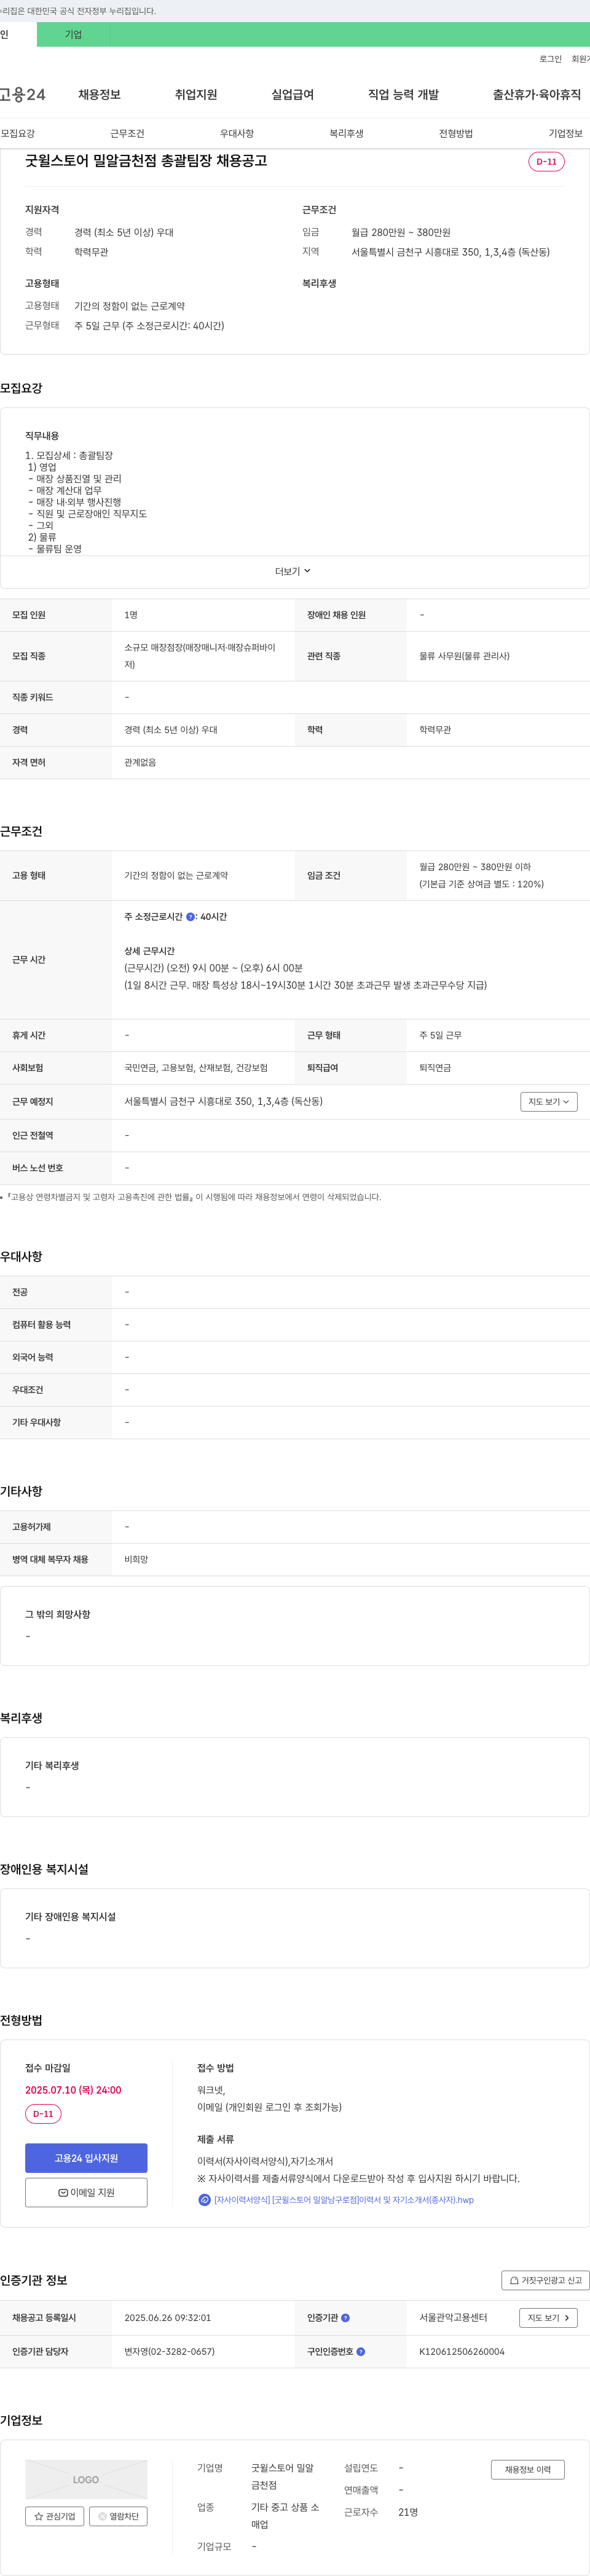Open the 실업급여 main menu

(x=293, y=95)
